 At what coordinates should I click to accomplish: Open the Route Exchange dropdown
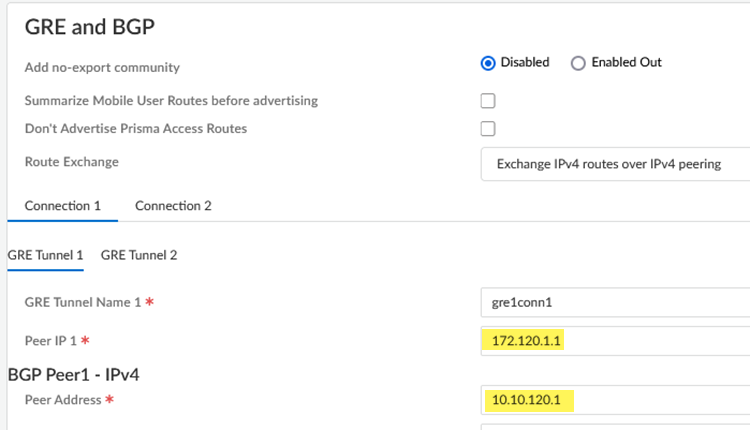(614, 164)
